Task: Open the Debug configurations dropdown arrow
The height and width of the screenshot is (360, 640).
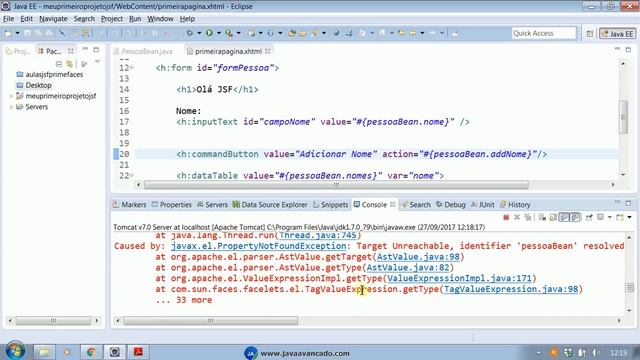Action: coord(199,33)
